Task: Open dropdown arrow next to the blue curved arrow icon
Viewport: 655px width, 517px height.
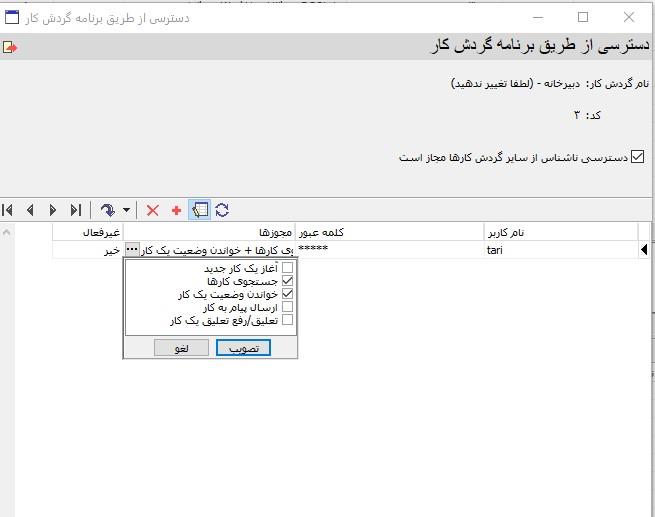Action: pos(126,210)
